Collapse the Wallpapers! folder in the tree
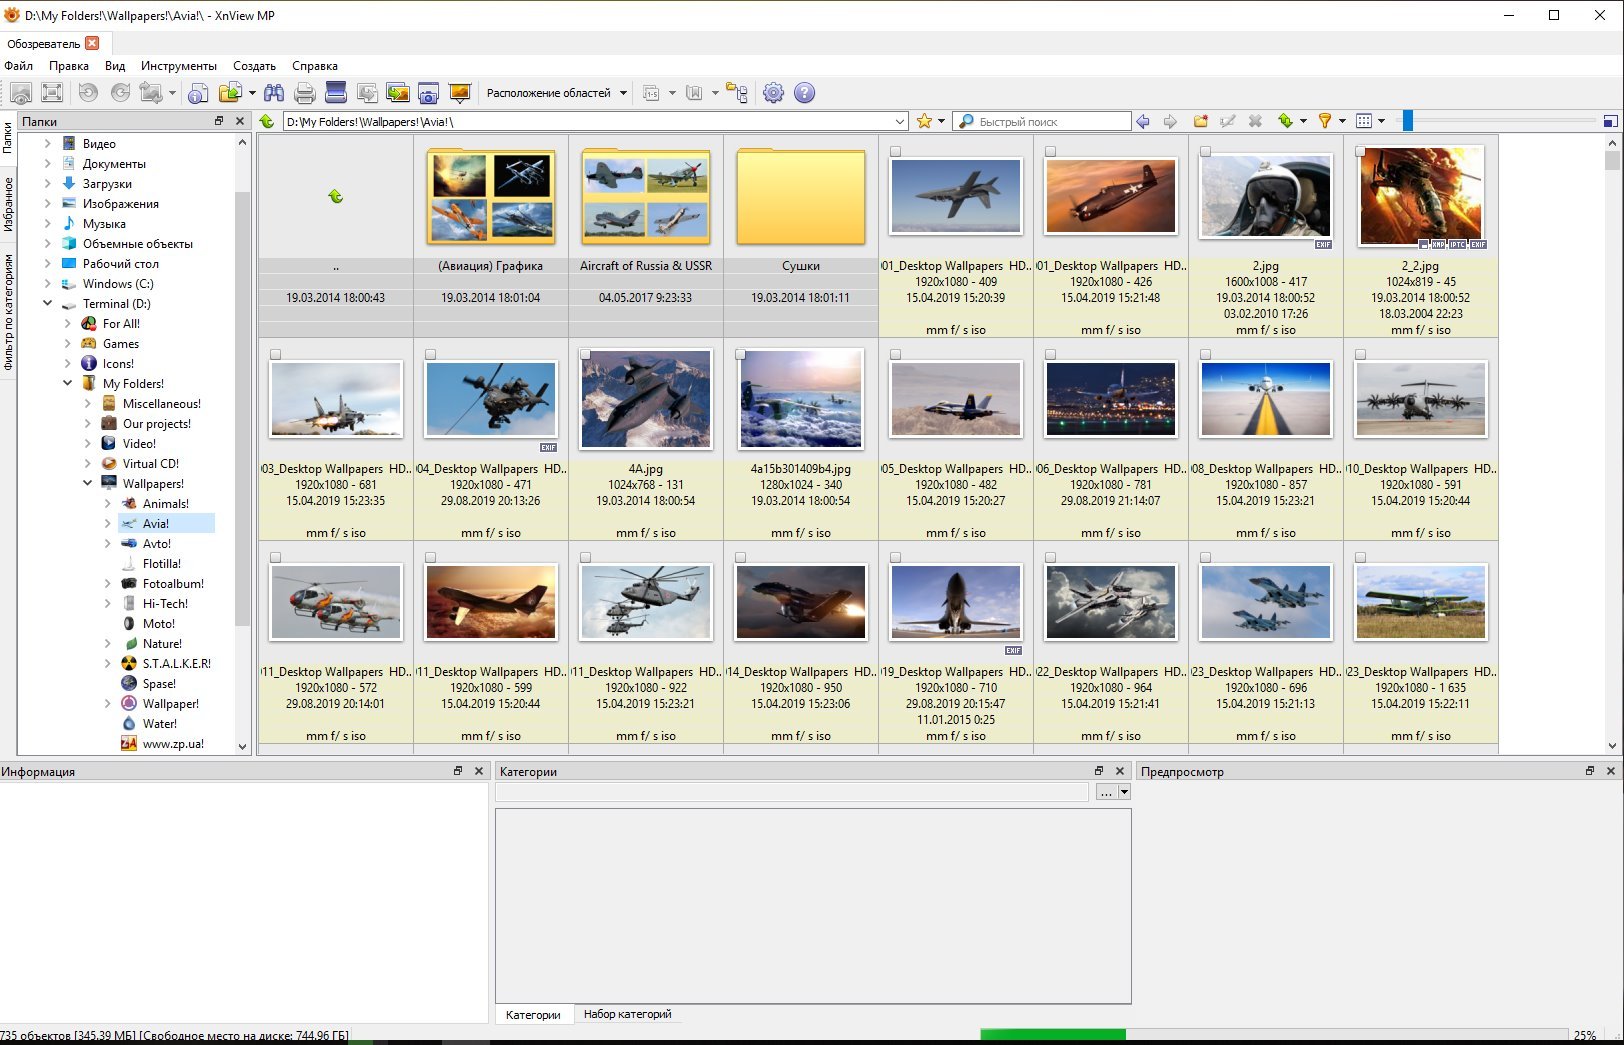1624x1045 pixels. tap(88, 483)
